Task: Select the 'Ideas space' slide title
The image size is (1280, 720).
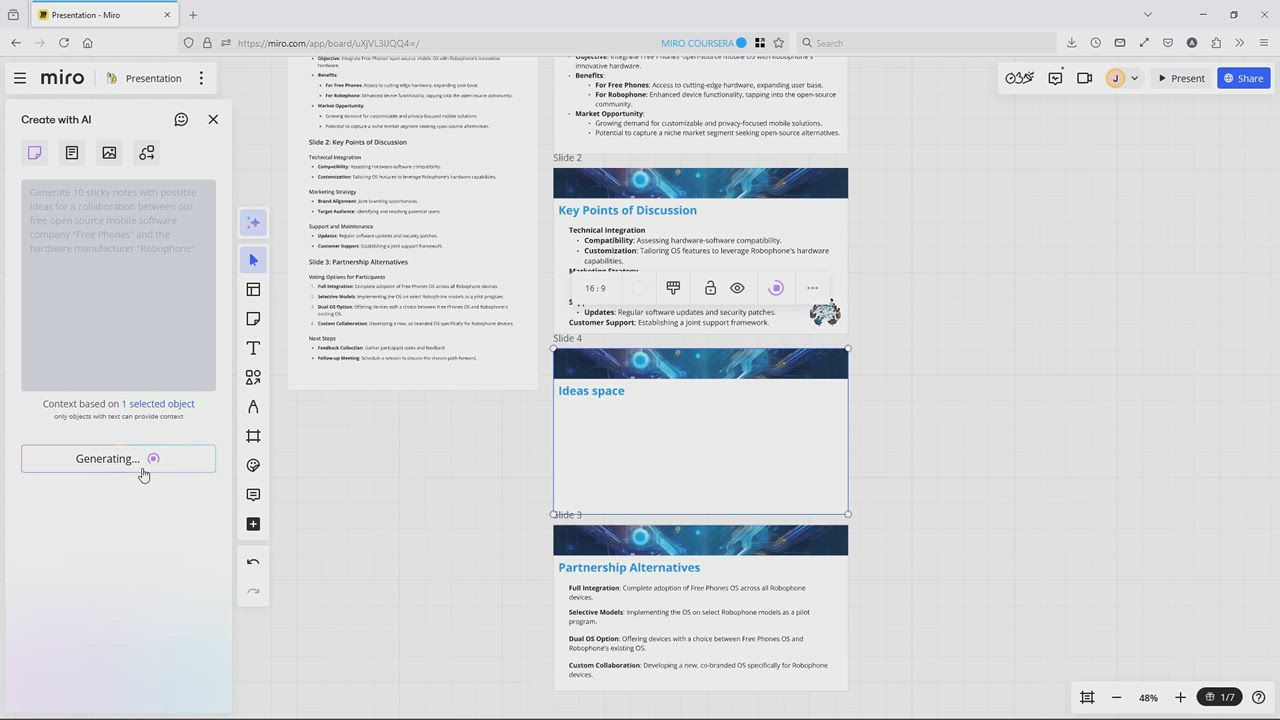Action: (591, 391)
